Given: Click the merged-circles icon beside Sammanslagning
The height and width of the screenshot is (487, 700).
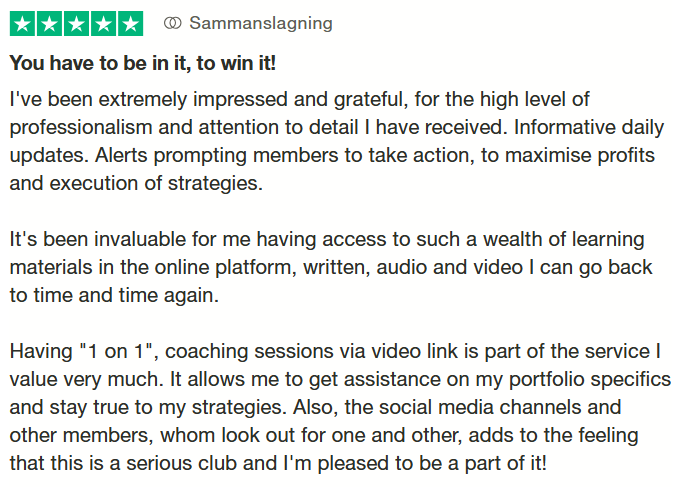Looking at the screenshot, I should pos(172,23).
